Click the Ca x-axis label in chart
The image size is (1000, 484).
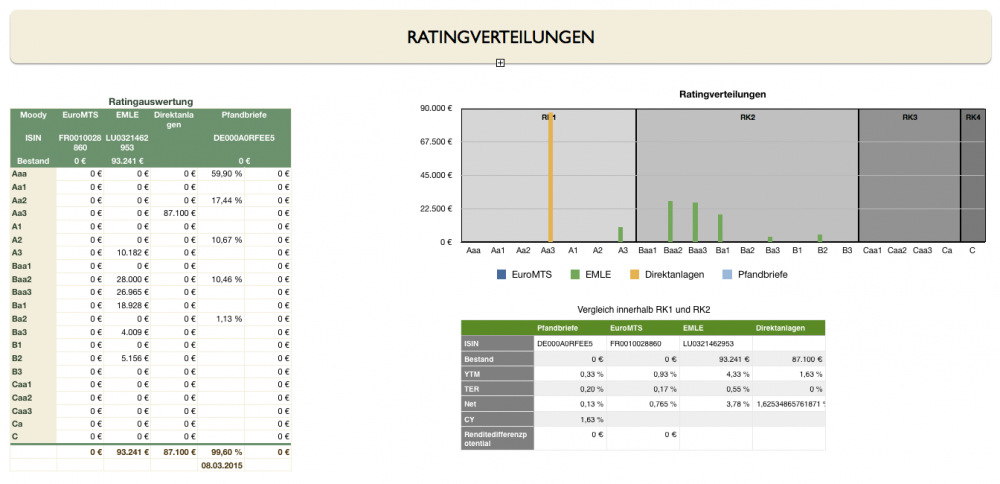[x=947, y=251]
